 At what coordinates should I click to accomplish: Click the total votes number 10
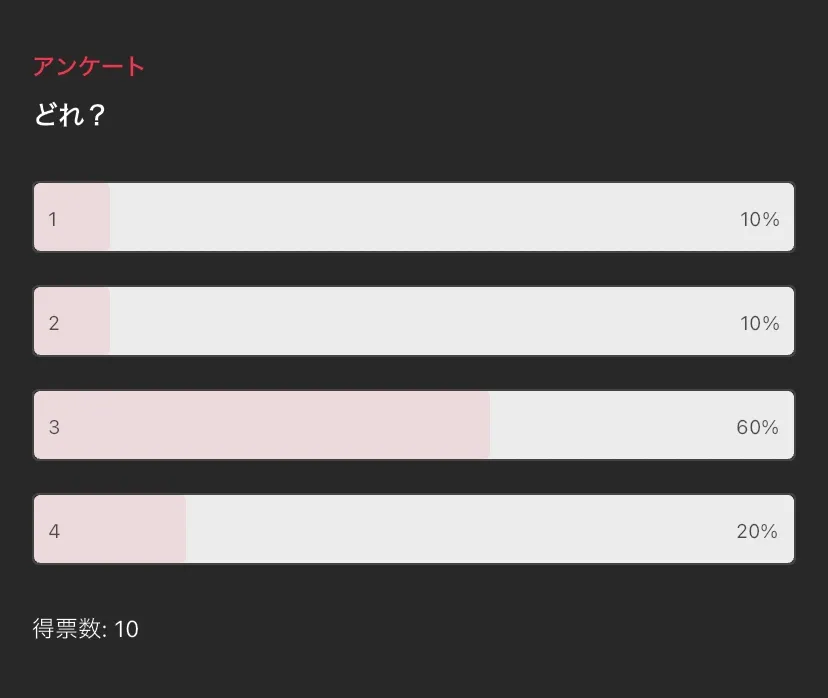pyautogui.click(x=126, y=629)
